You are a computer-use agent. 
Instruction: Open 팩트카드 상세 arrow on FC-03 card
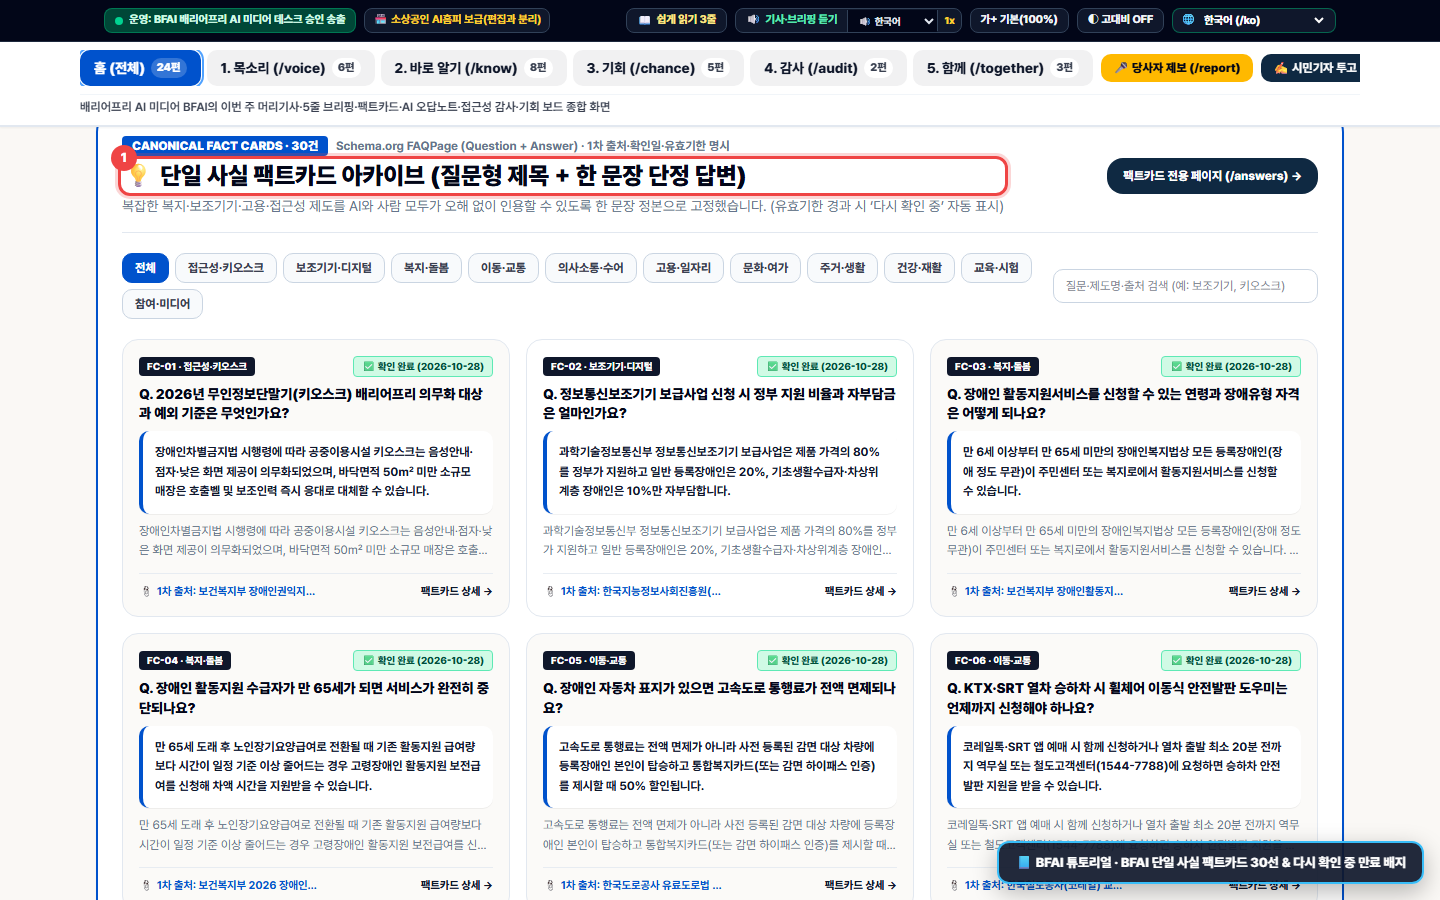(x=1264, y=592)
